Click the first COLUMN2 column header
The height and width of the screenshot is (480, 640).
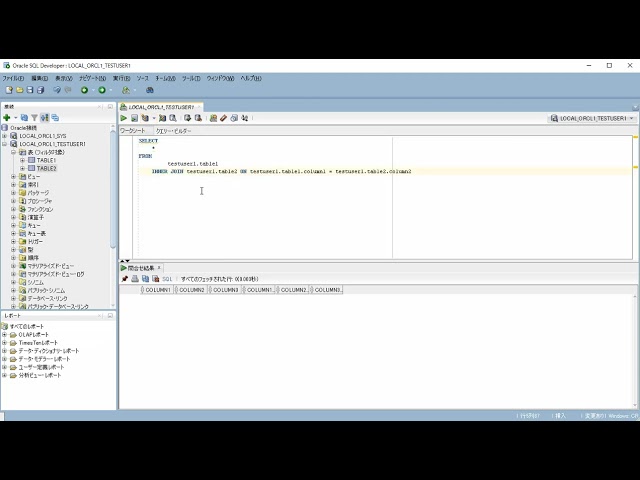191,290
